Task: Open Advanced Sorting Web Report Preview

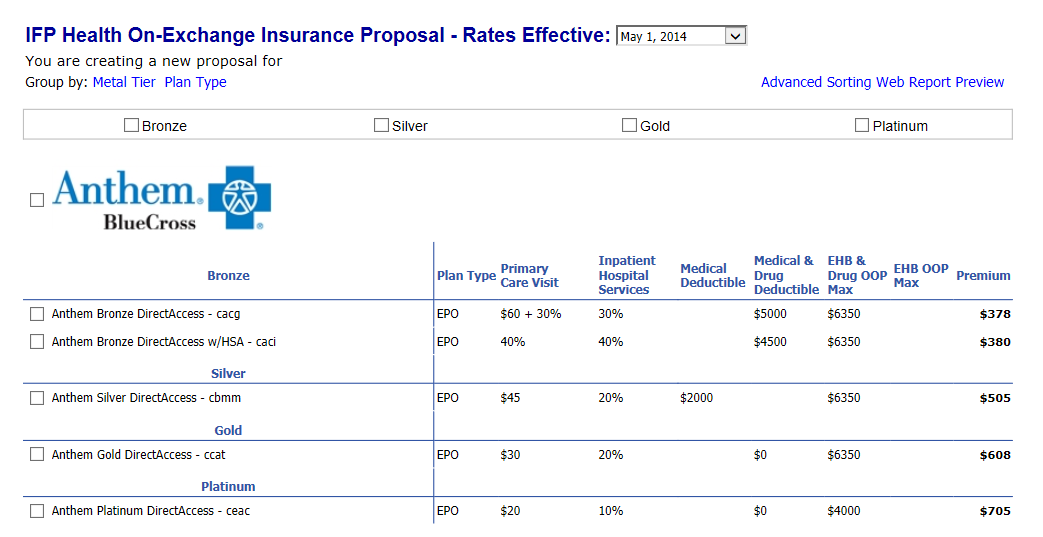Action: pos(882,82)
